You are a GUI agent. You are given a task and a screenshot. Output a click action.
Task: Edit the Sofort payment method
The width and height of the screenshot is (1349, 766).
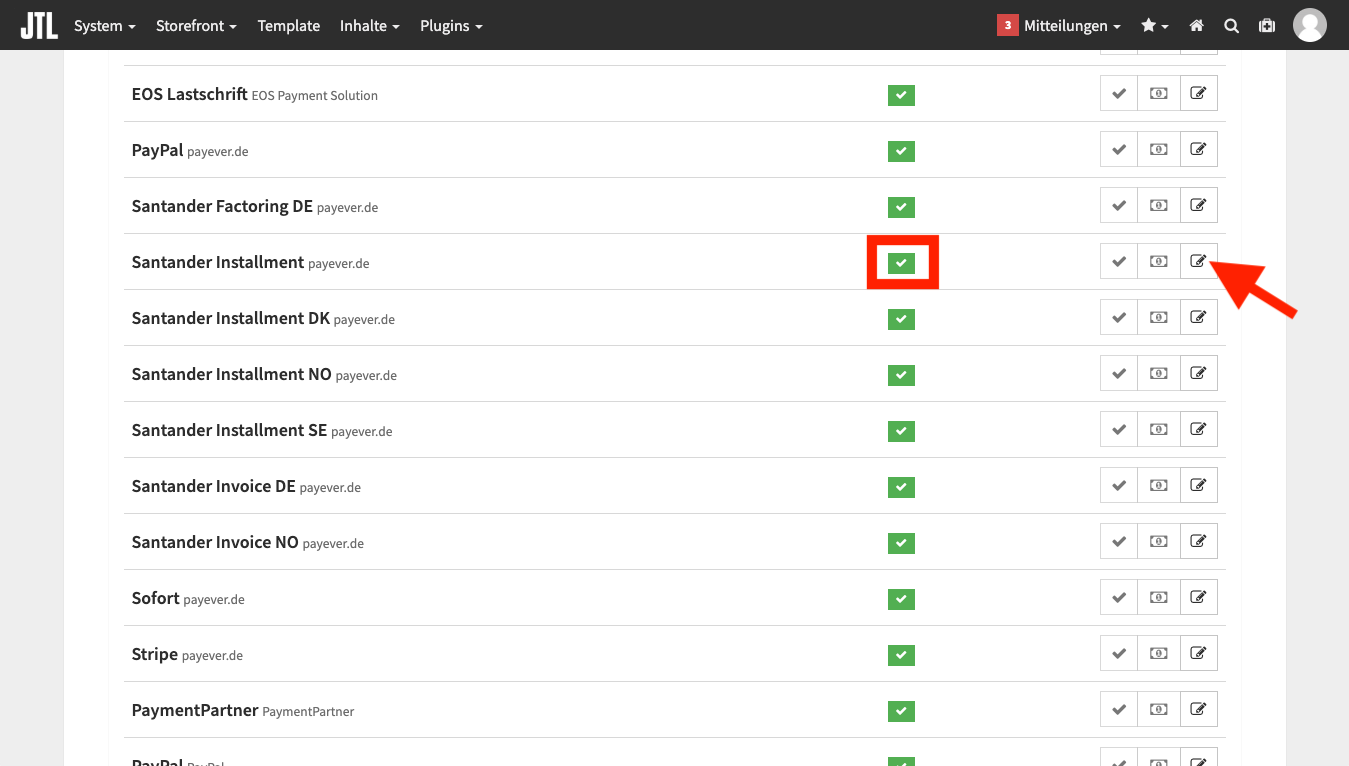[x=1198, y=597]
